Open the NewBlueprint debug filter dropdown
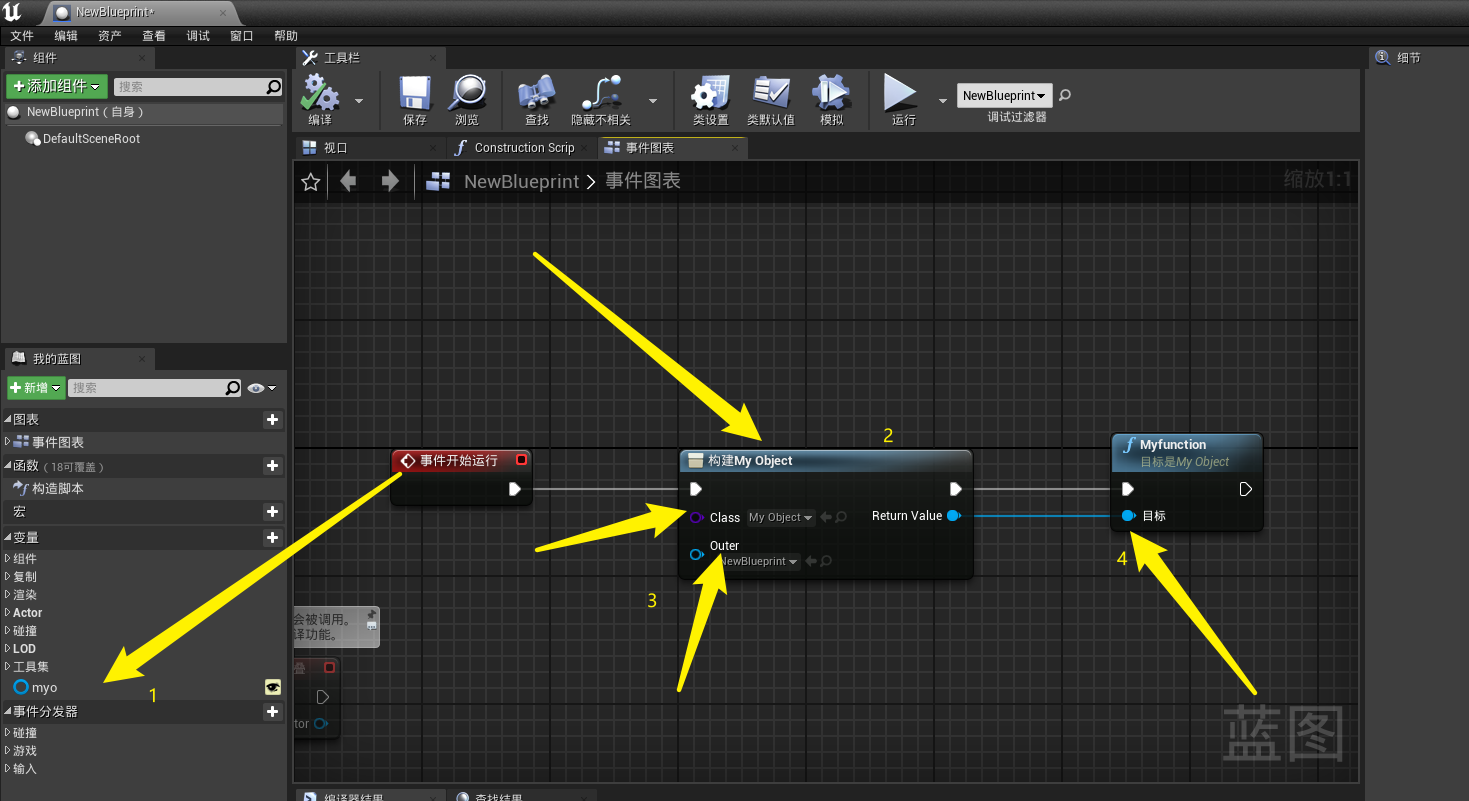 click(x=1004, y=96)
